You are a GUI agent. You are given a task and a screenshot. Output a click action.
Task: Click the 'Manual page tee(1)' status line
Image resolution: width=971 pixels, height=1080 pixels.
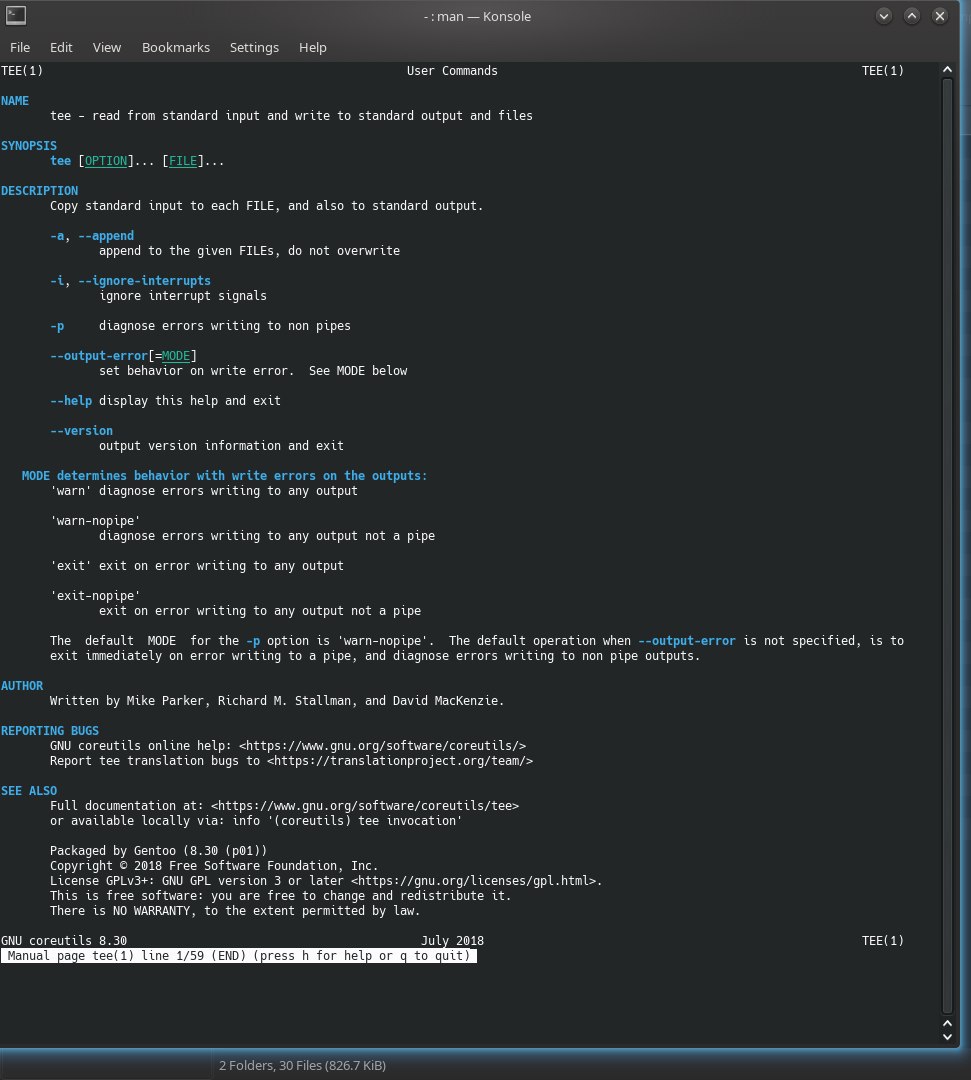[239, 955]
